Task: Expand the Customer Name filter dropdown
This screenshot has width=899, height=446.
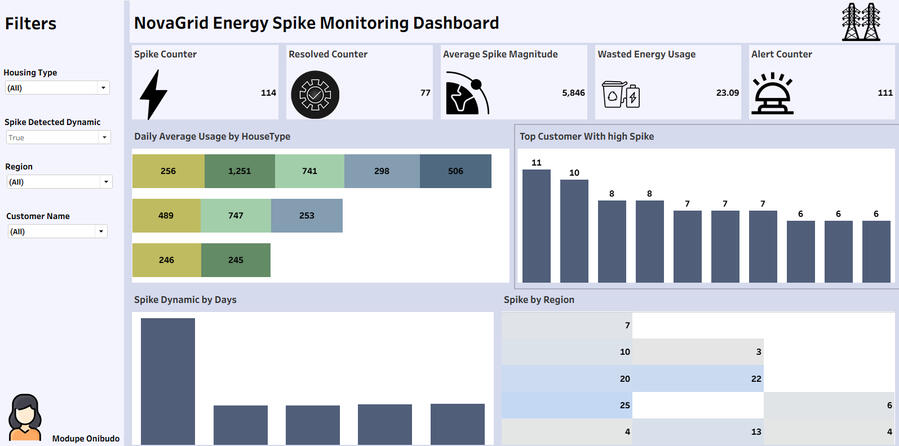Action: 56,231
